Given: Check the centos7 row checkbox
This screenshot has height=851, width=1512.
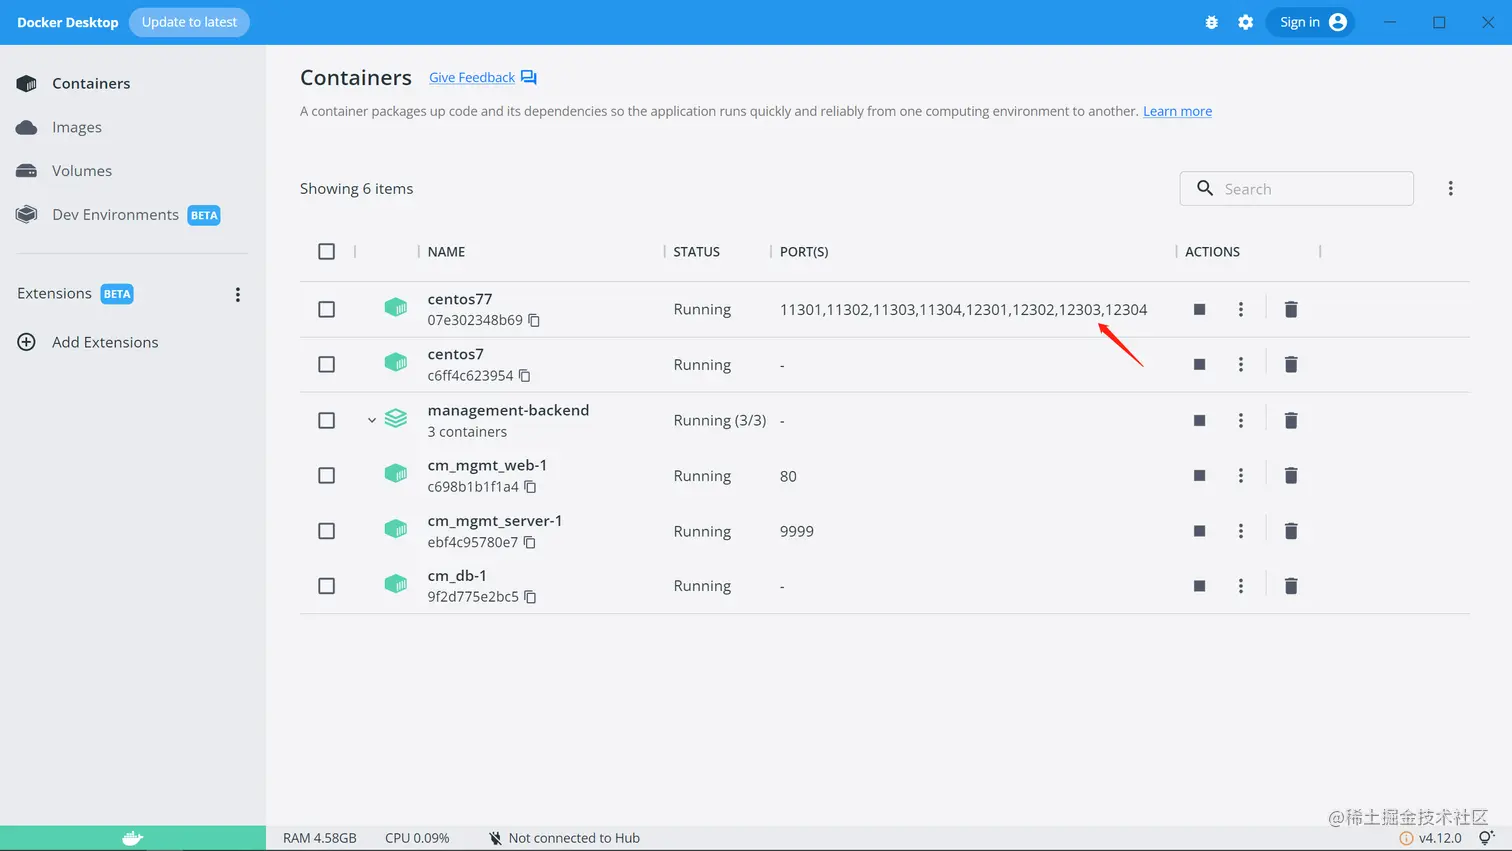Looking at the screenshot, I should 326,364.
